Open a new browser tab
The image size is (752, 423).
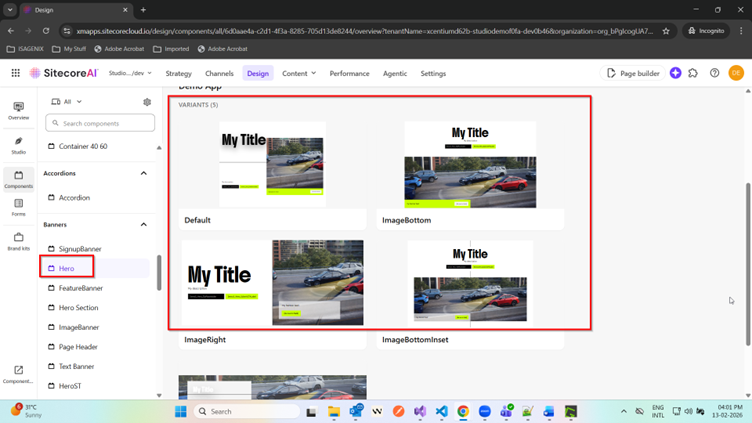143,10
